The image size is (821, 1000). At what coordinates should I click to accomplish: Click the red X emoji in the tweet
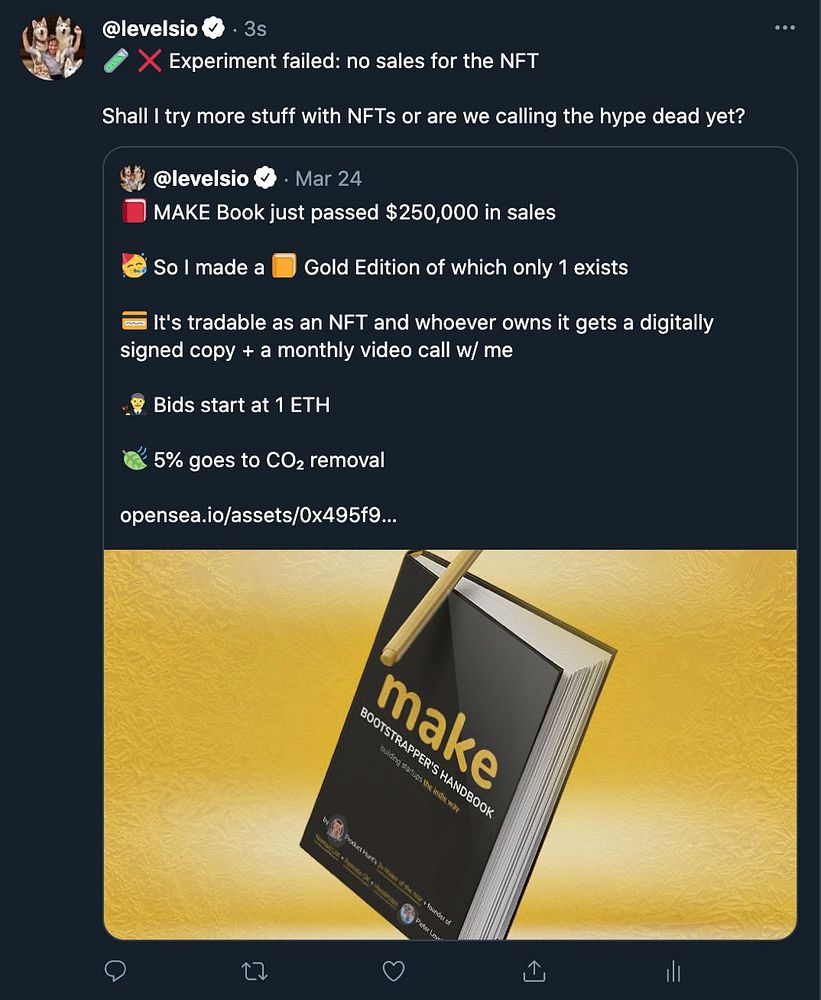[x=150, y=61]
